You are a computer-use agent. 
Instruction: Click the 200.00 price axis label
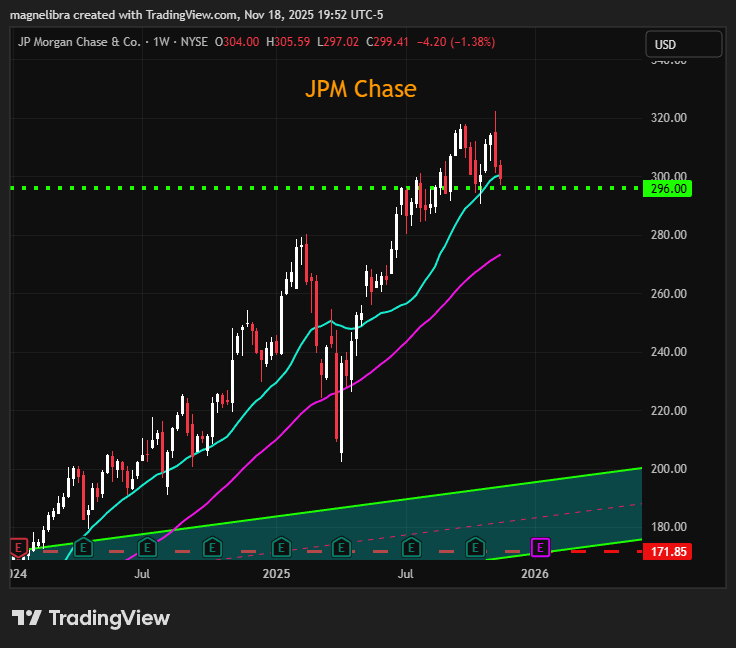point(668,469)
